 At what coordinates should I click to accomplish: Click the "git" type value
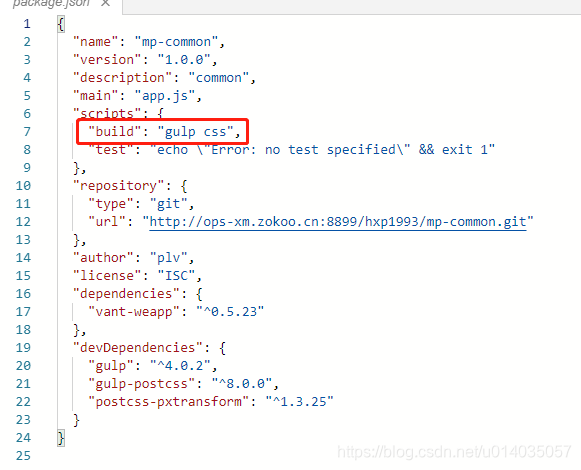coord(169,204)
